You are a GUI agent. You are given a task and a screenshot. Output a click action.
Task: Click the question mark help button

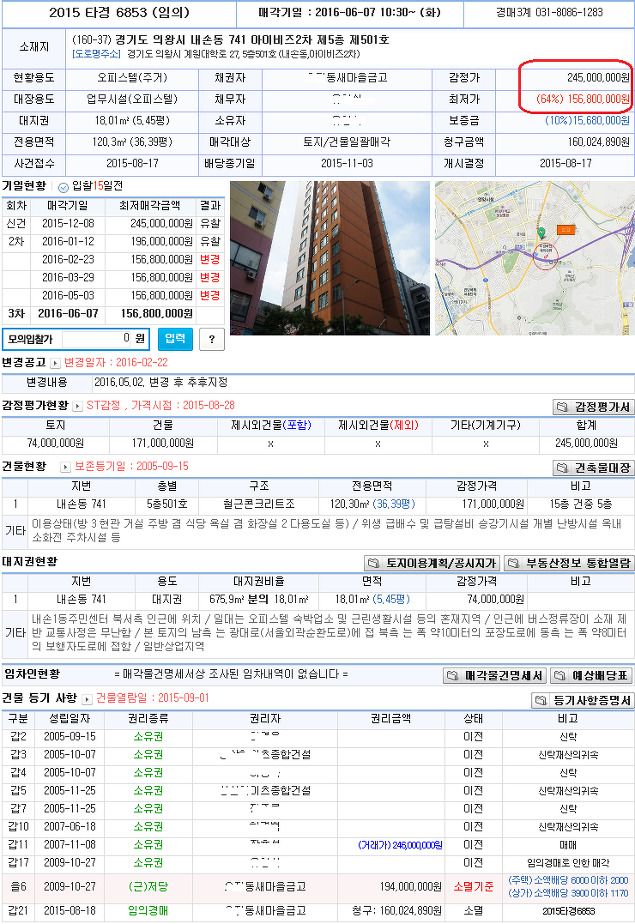pos(212,339)
